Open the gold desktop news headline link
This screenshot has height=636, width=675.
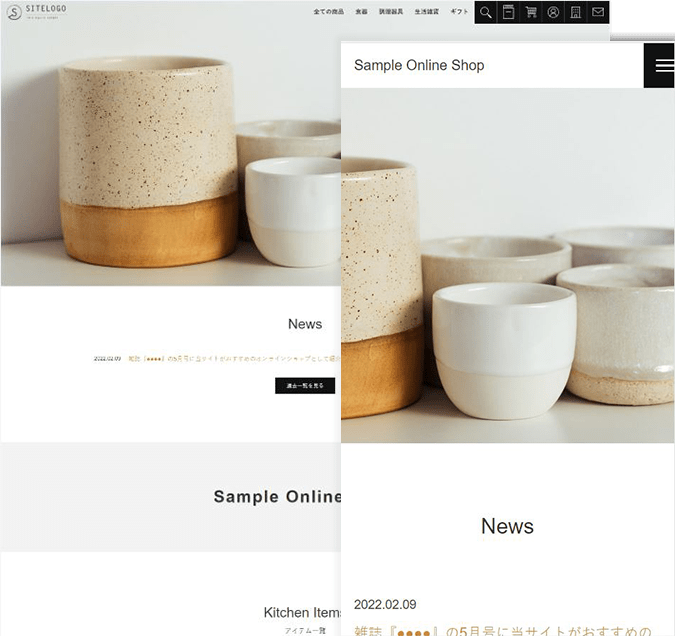tap(234, 358)
